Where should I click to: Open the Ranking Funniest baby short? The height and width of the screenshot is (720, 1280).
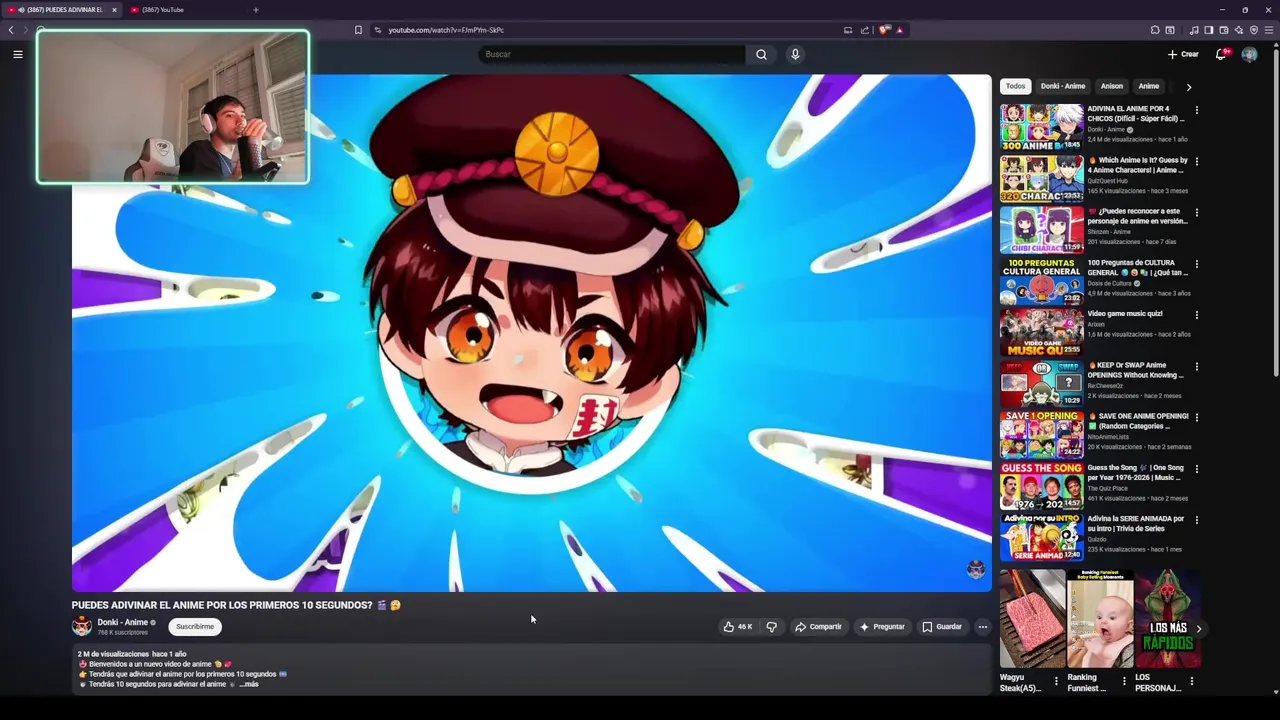point(1100,619)
